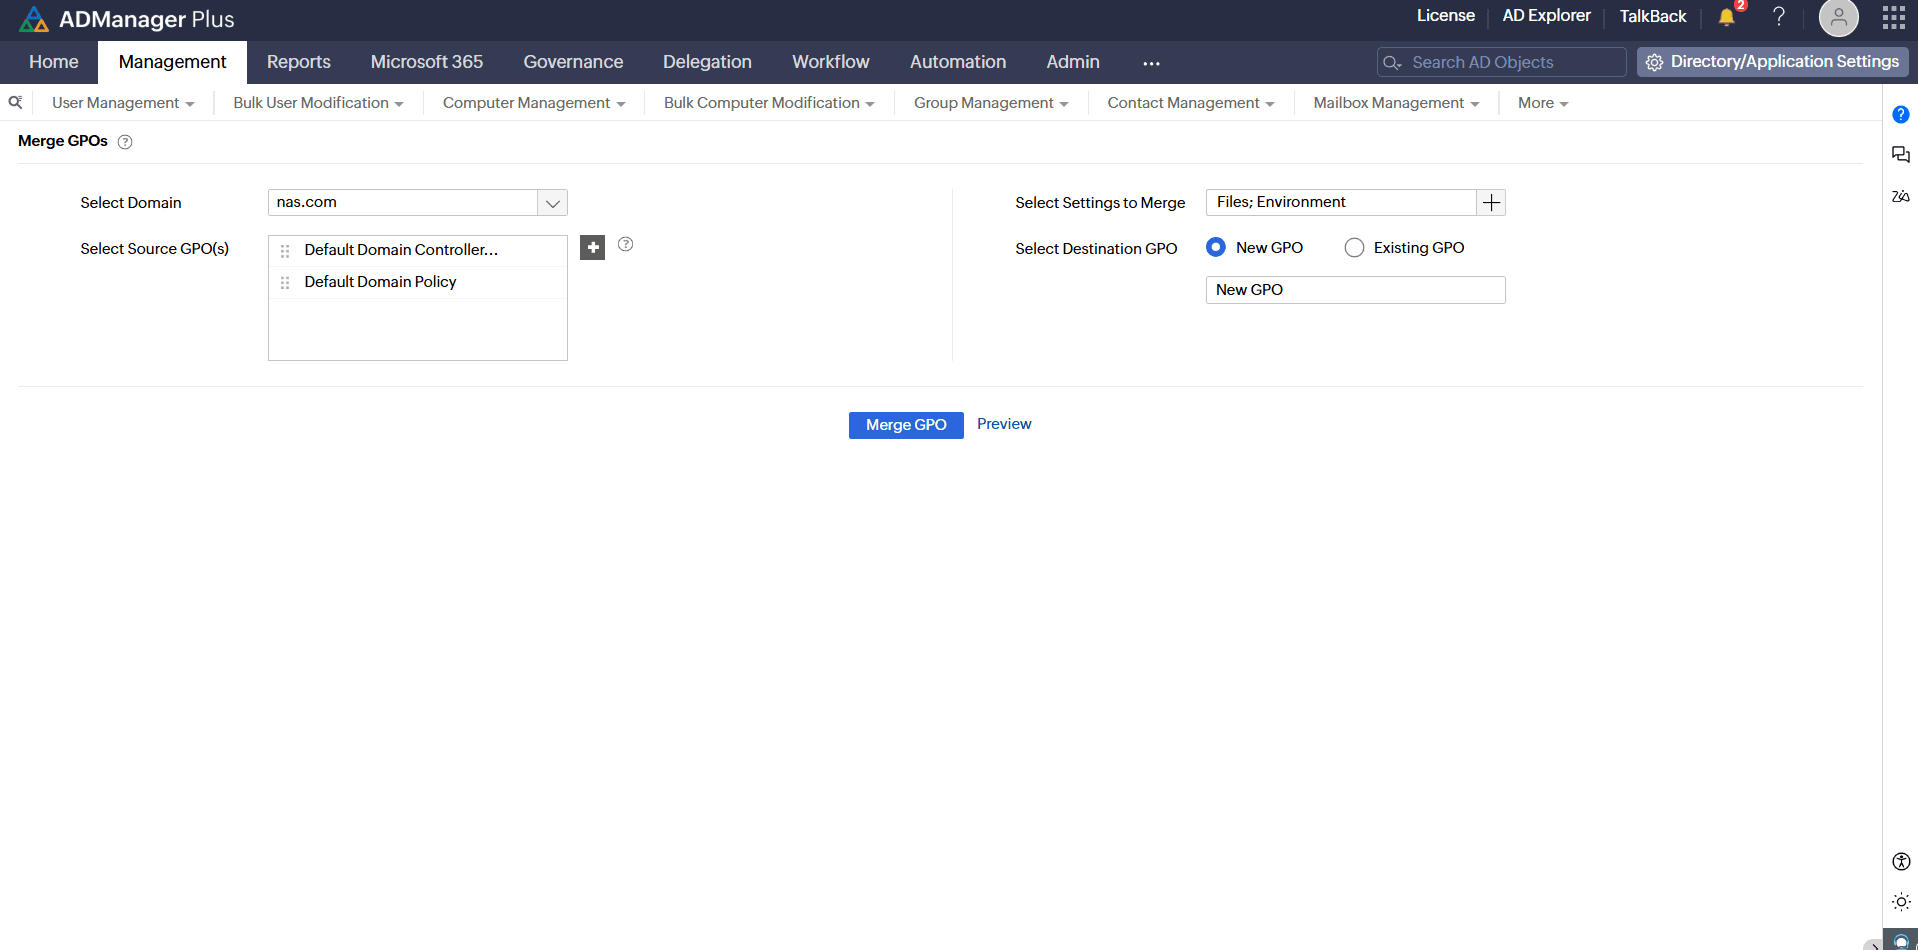
Task: Open the accessibility icon in right sidebar
Action: point(1901,861)
